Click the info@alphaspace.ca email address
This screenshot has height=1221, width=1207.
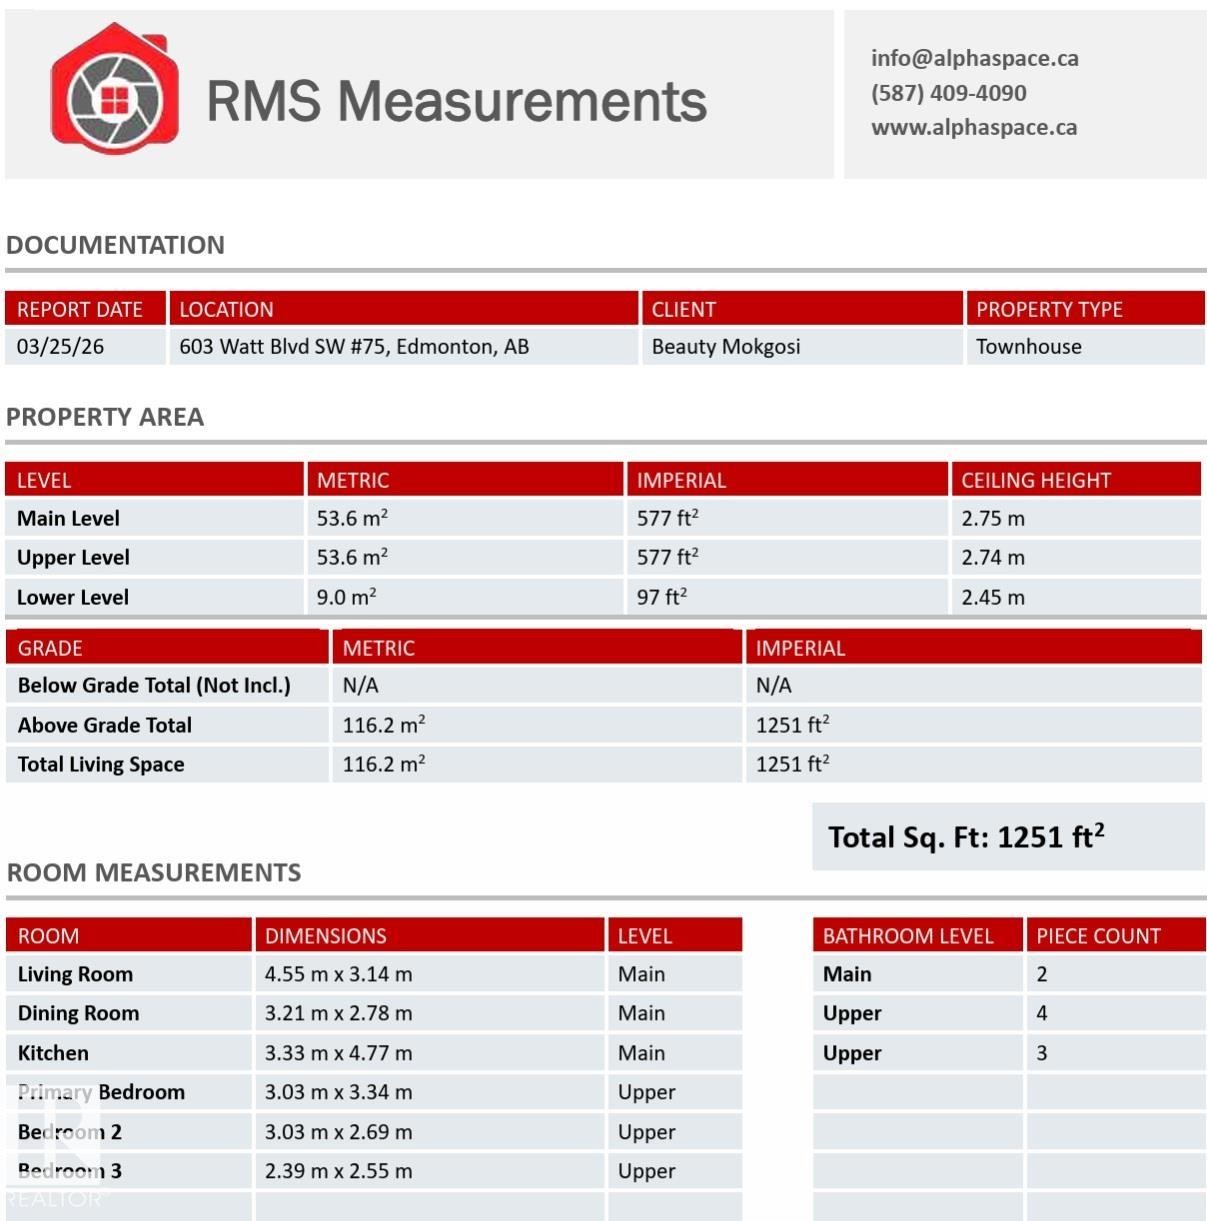(x=975, y=58)
